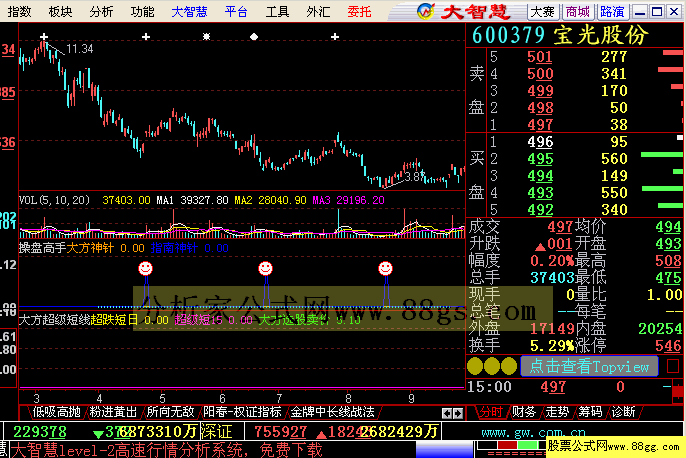Open the 委托 menu

pos(359,11)
